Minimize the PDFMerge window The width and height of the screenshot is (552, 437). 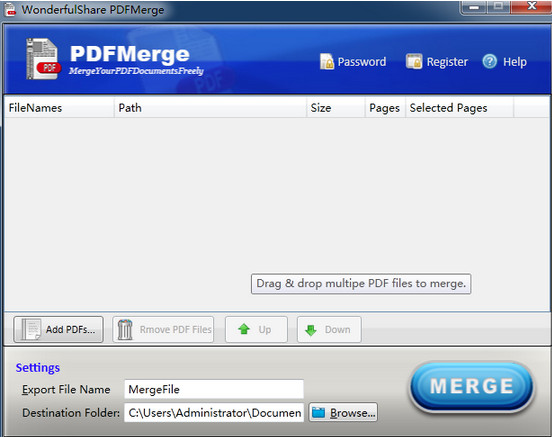coord(474,7)
